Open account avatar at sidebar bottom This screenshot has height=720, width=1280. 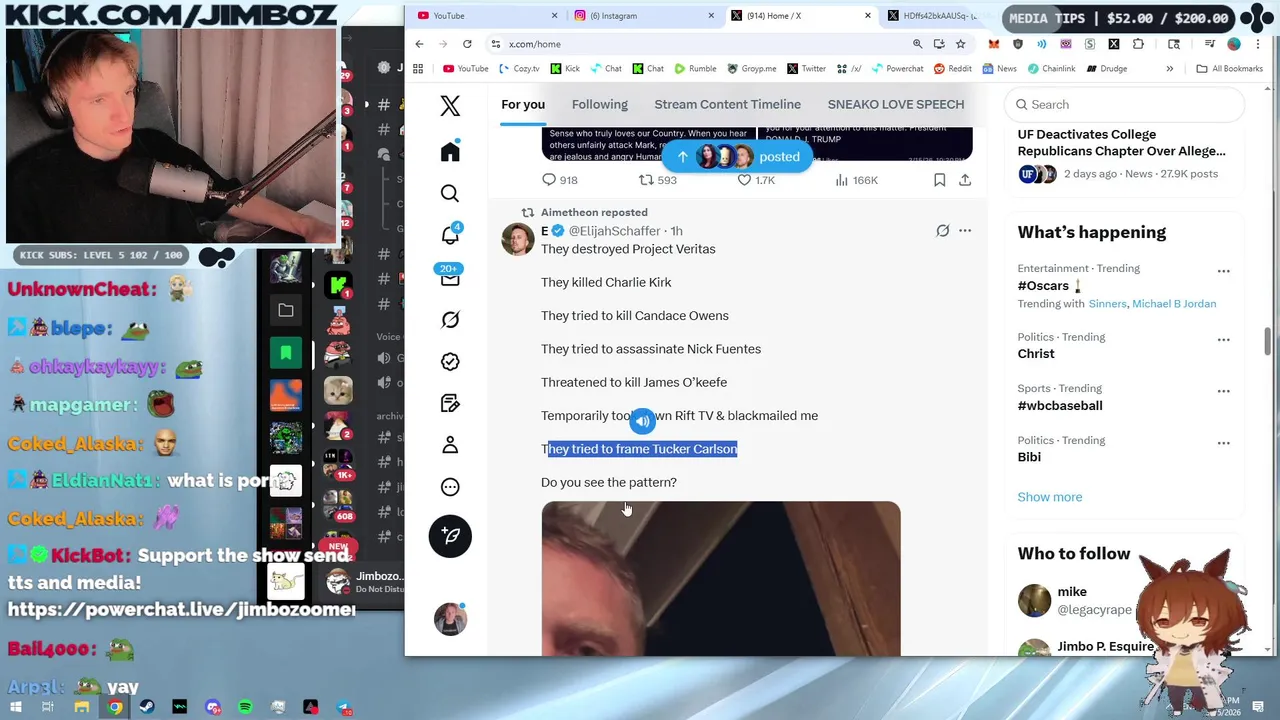click(450, 619)
